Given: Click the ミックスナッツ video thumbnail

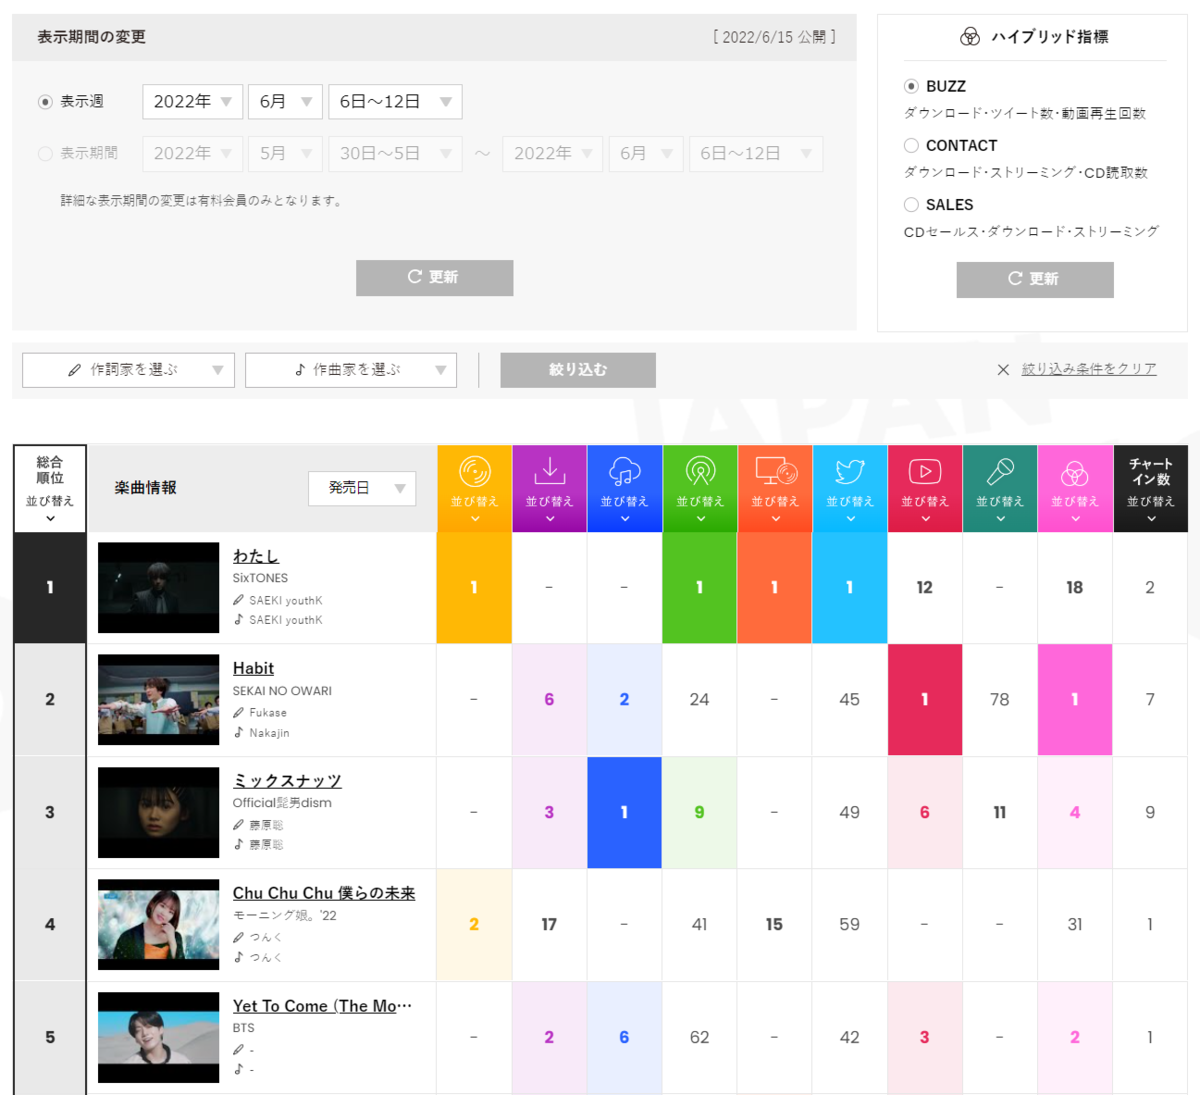Looking at the screenshot, I should [x=158, y=813].
